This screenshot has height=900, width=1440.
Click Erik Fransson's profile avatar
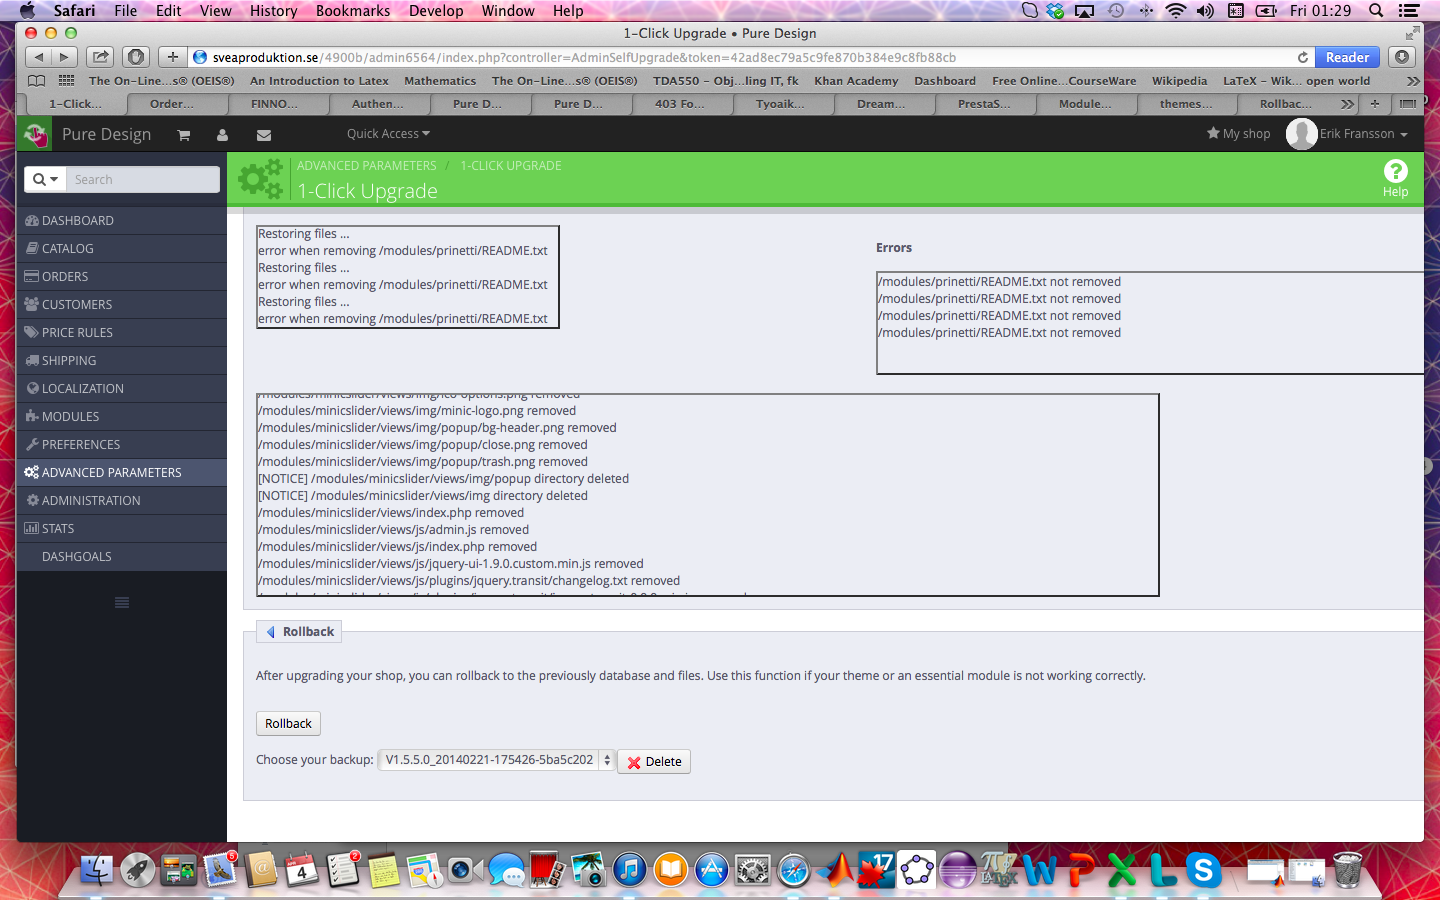(x=1301, y=134)
